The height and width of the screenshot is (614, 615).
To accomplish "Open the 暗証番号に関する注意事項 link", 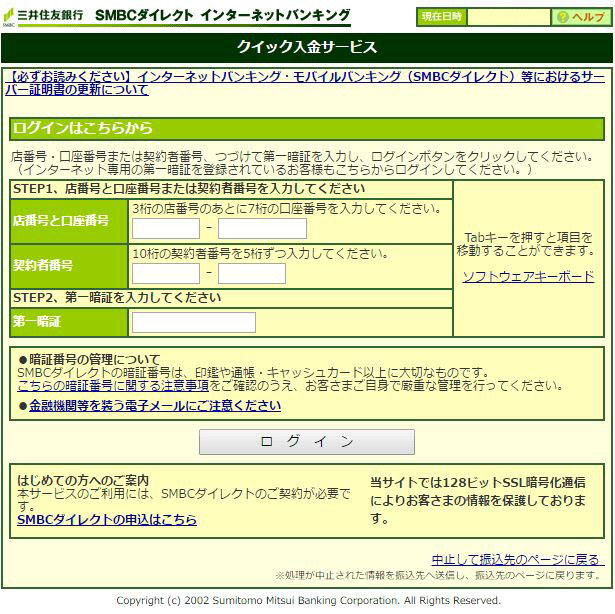I will [113, 386].
